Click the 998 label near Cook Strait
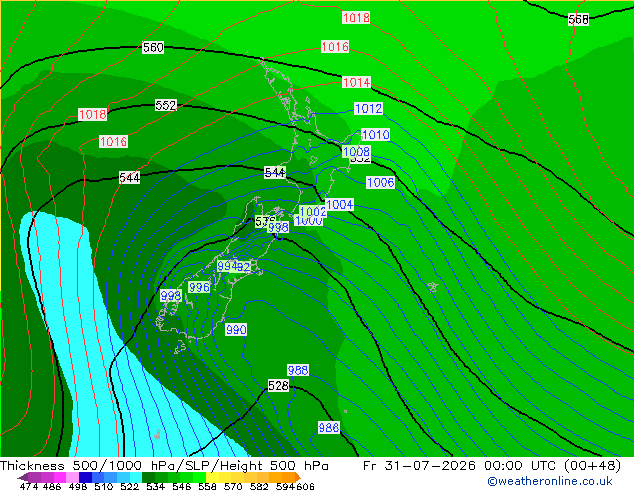634x490 pixels. 279,227
